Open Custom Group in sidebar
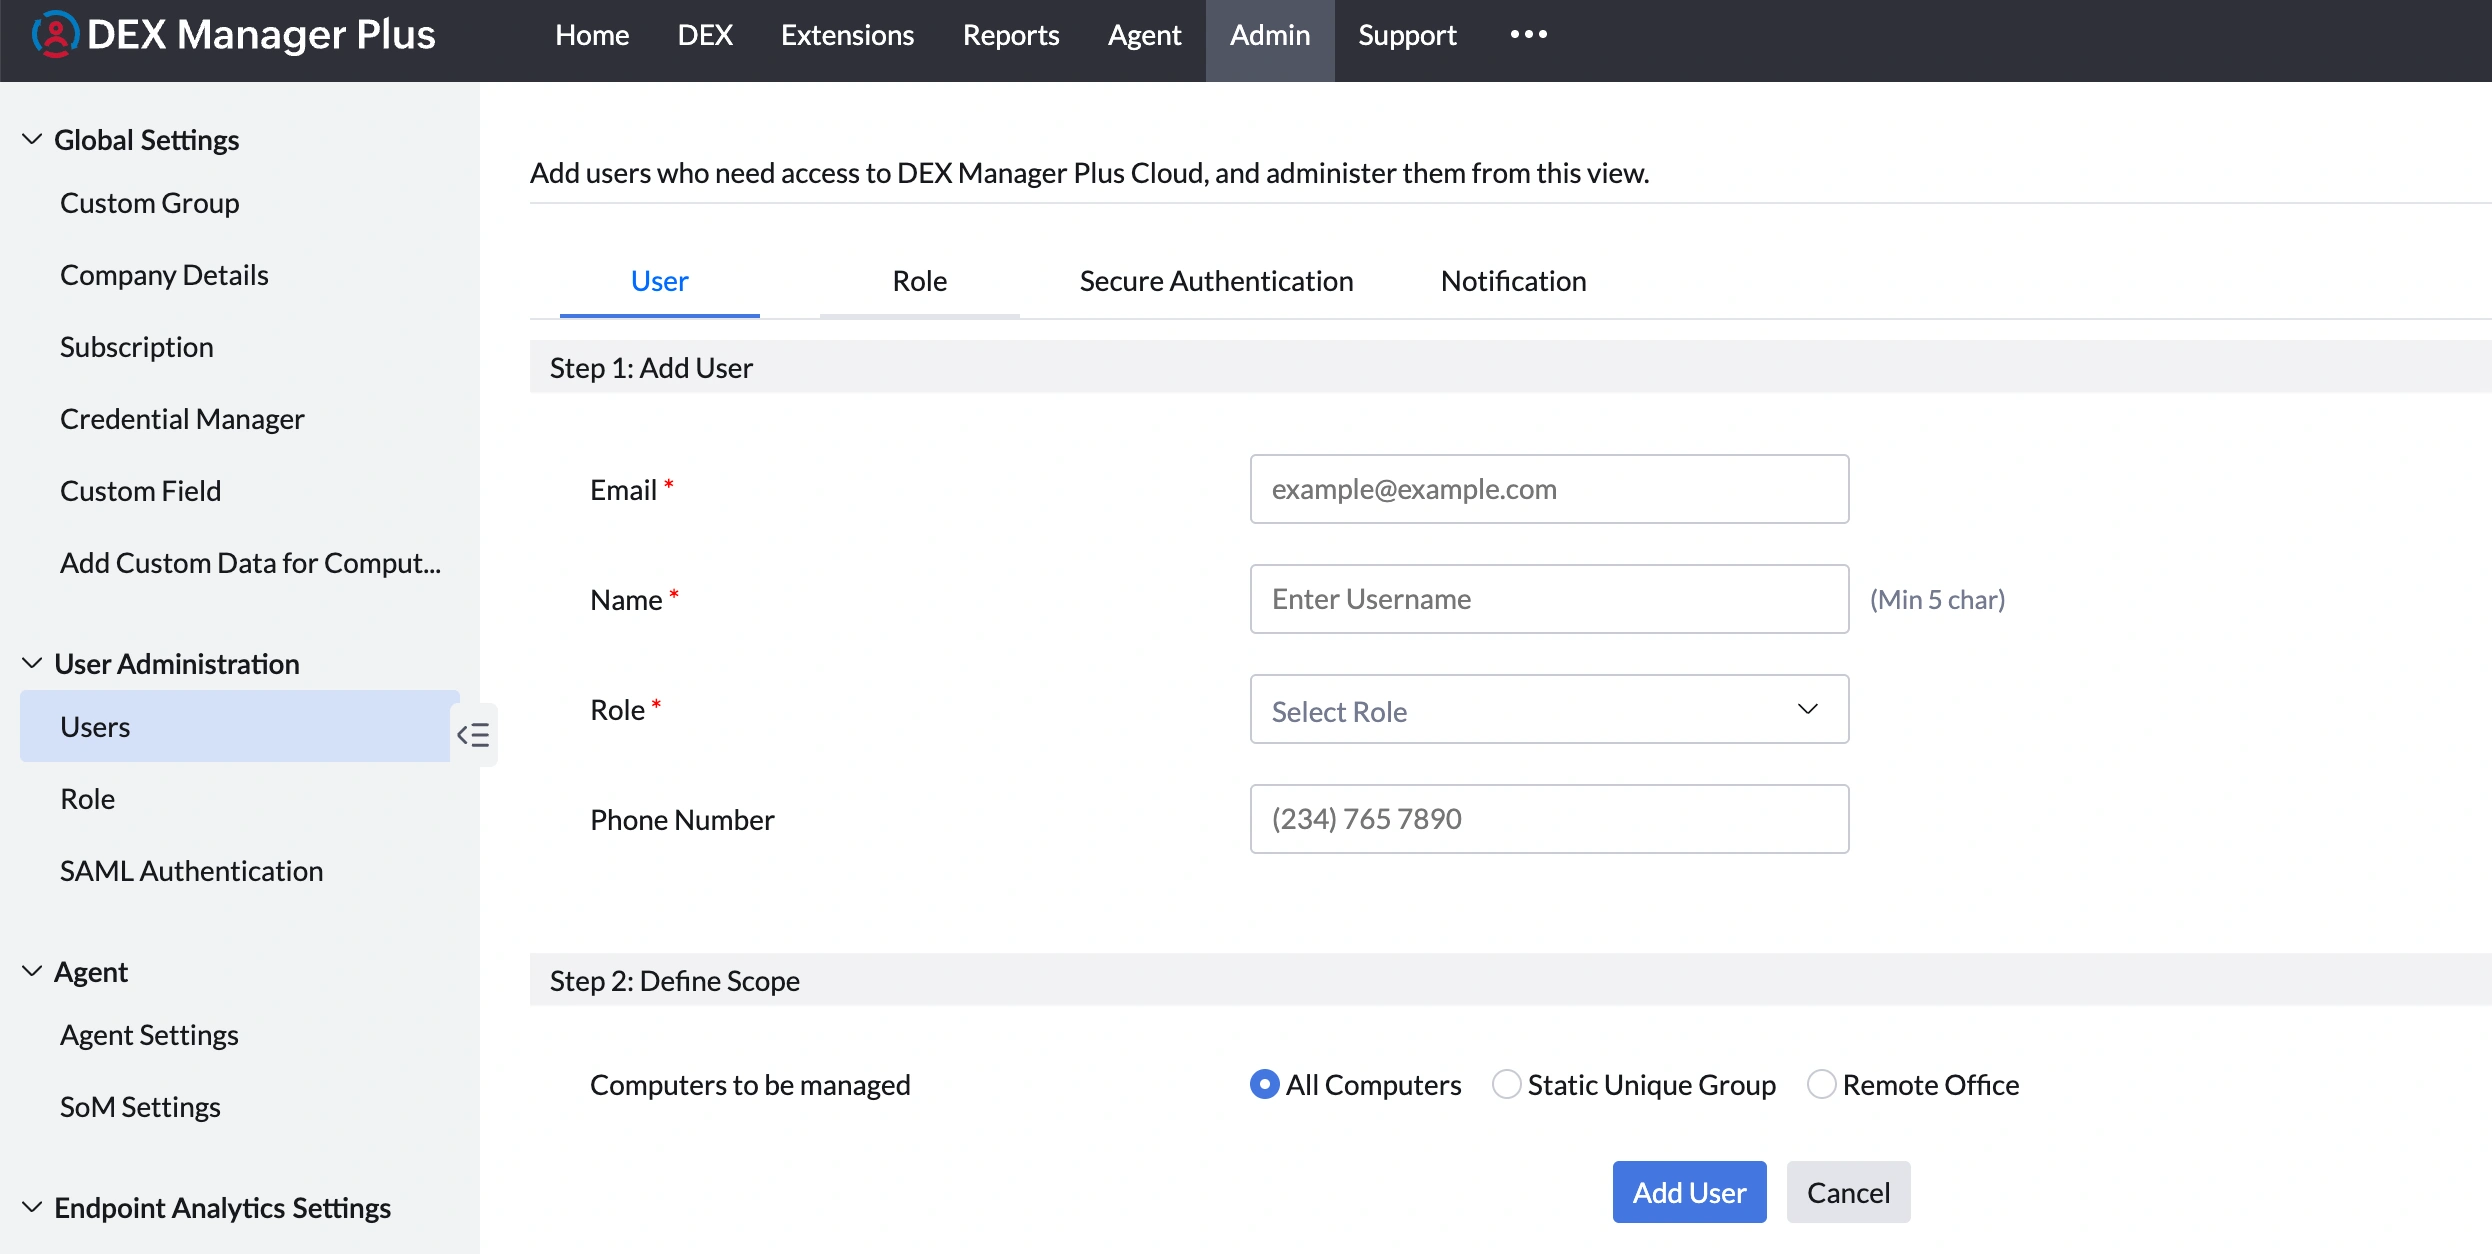Viewport: 2492px width, 1254px height. tap(150, 203)
